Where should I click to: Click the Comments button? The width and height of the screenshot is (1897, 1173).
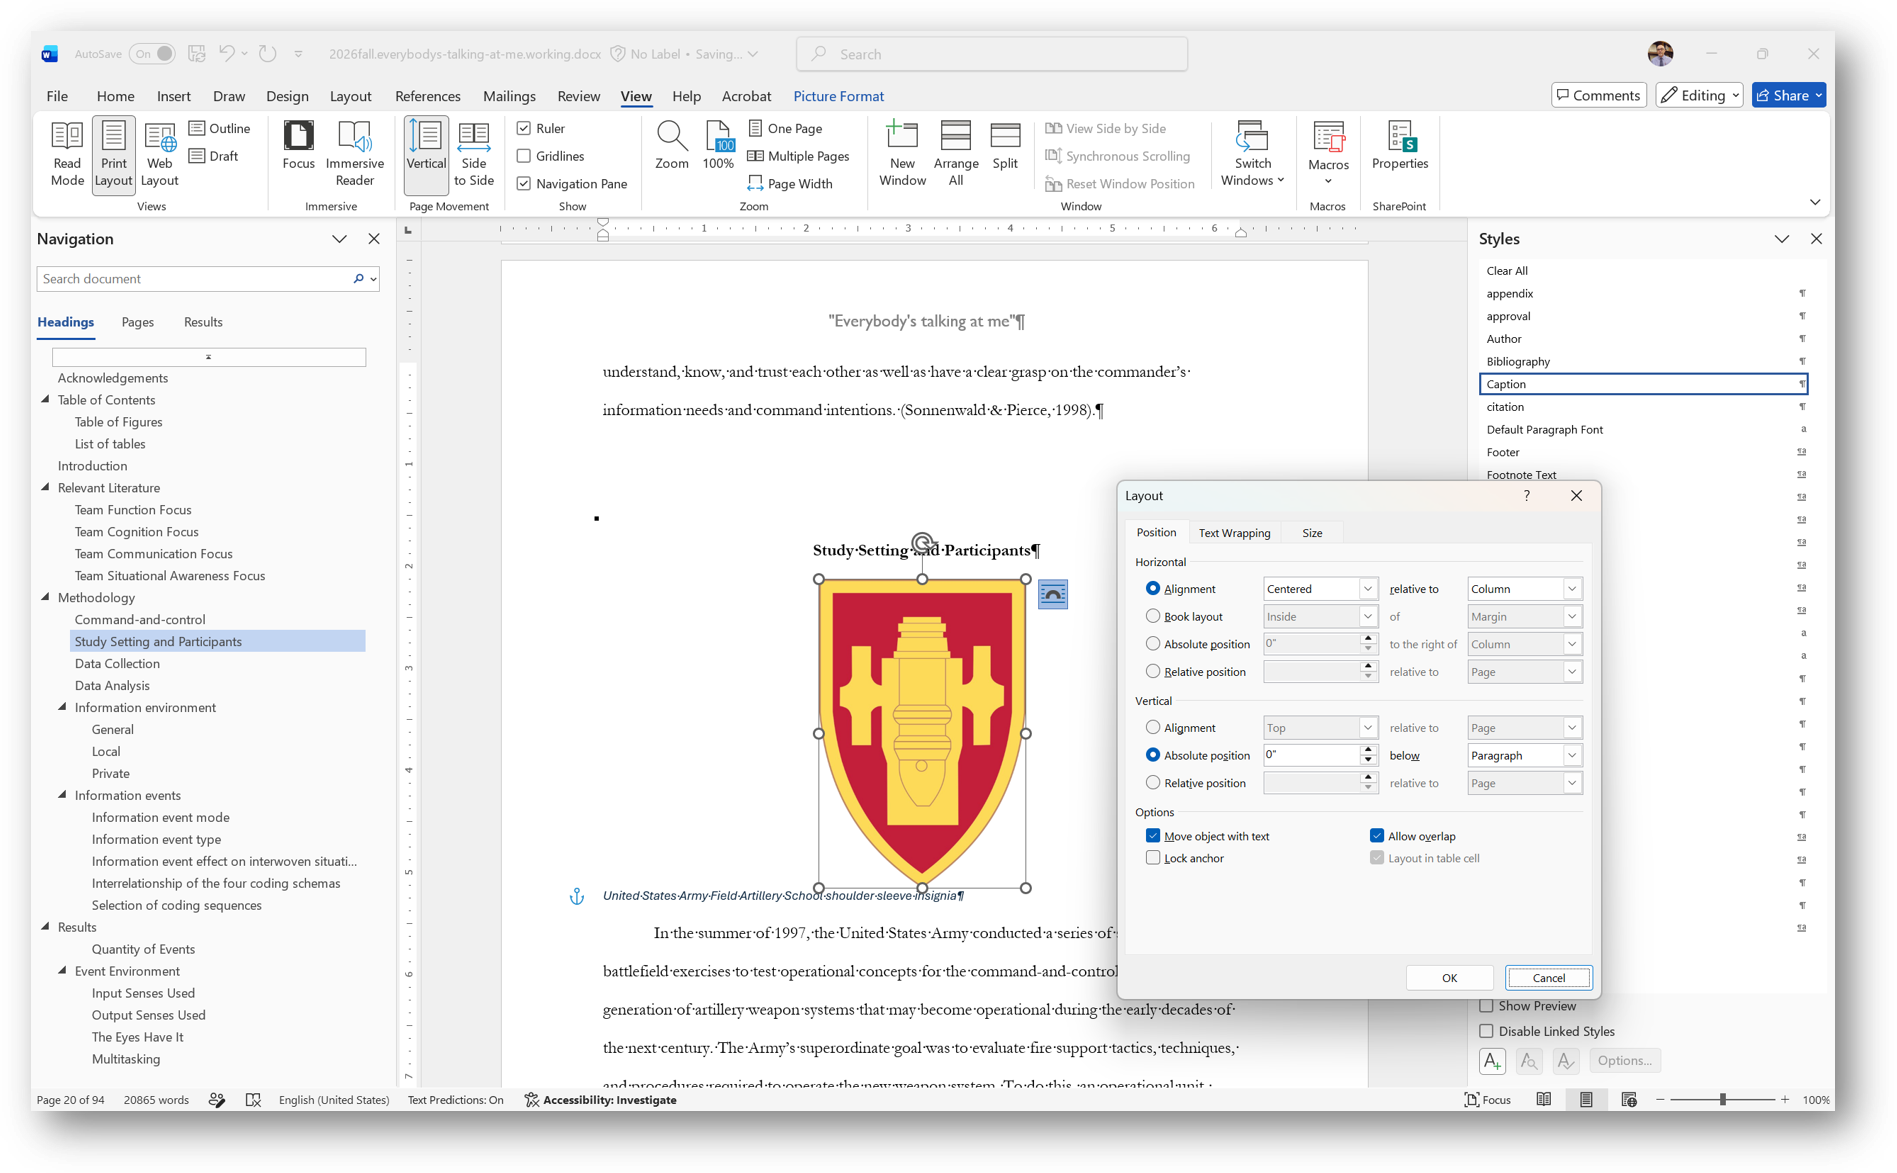click(1598, 95)
